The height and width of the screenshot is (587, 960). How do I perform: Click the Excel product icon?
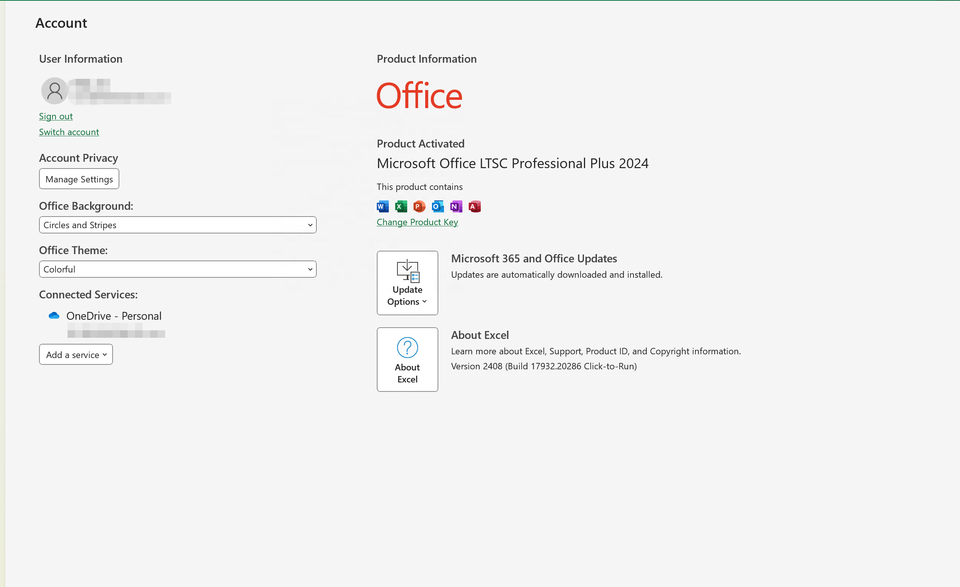(x=401, y=206)
